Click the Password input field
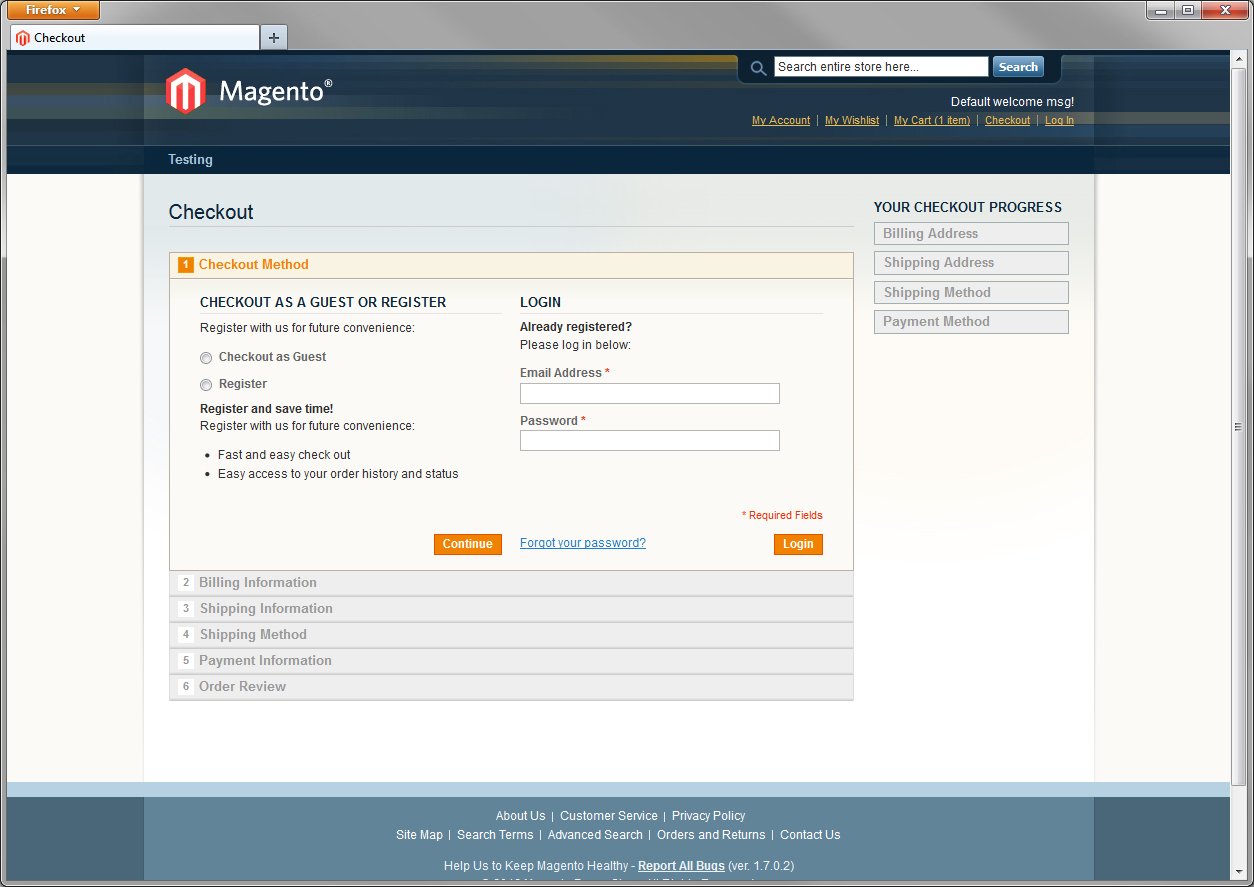The width and height of the screenshot is (1254, 887). click(650, 441)
